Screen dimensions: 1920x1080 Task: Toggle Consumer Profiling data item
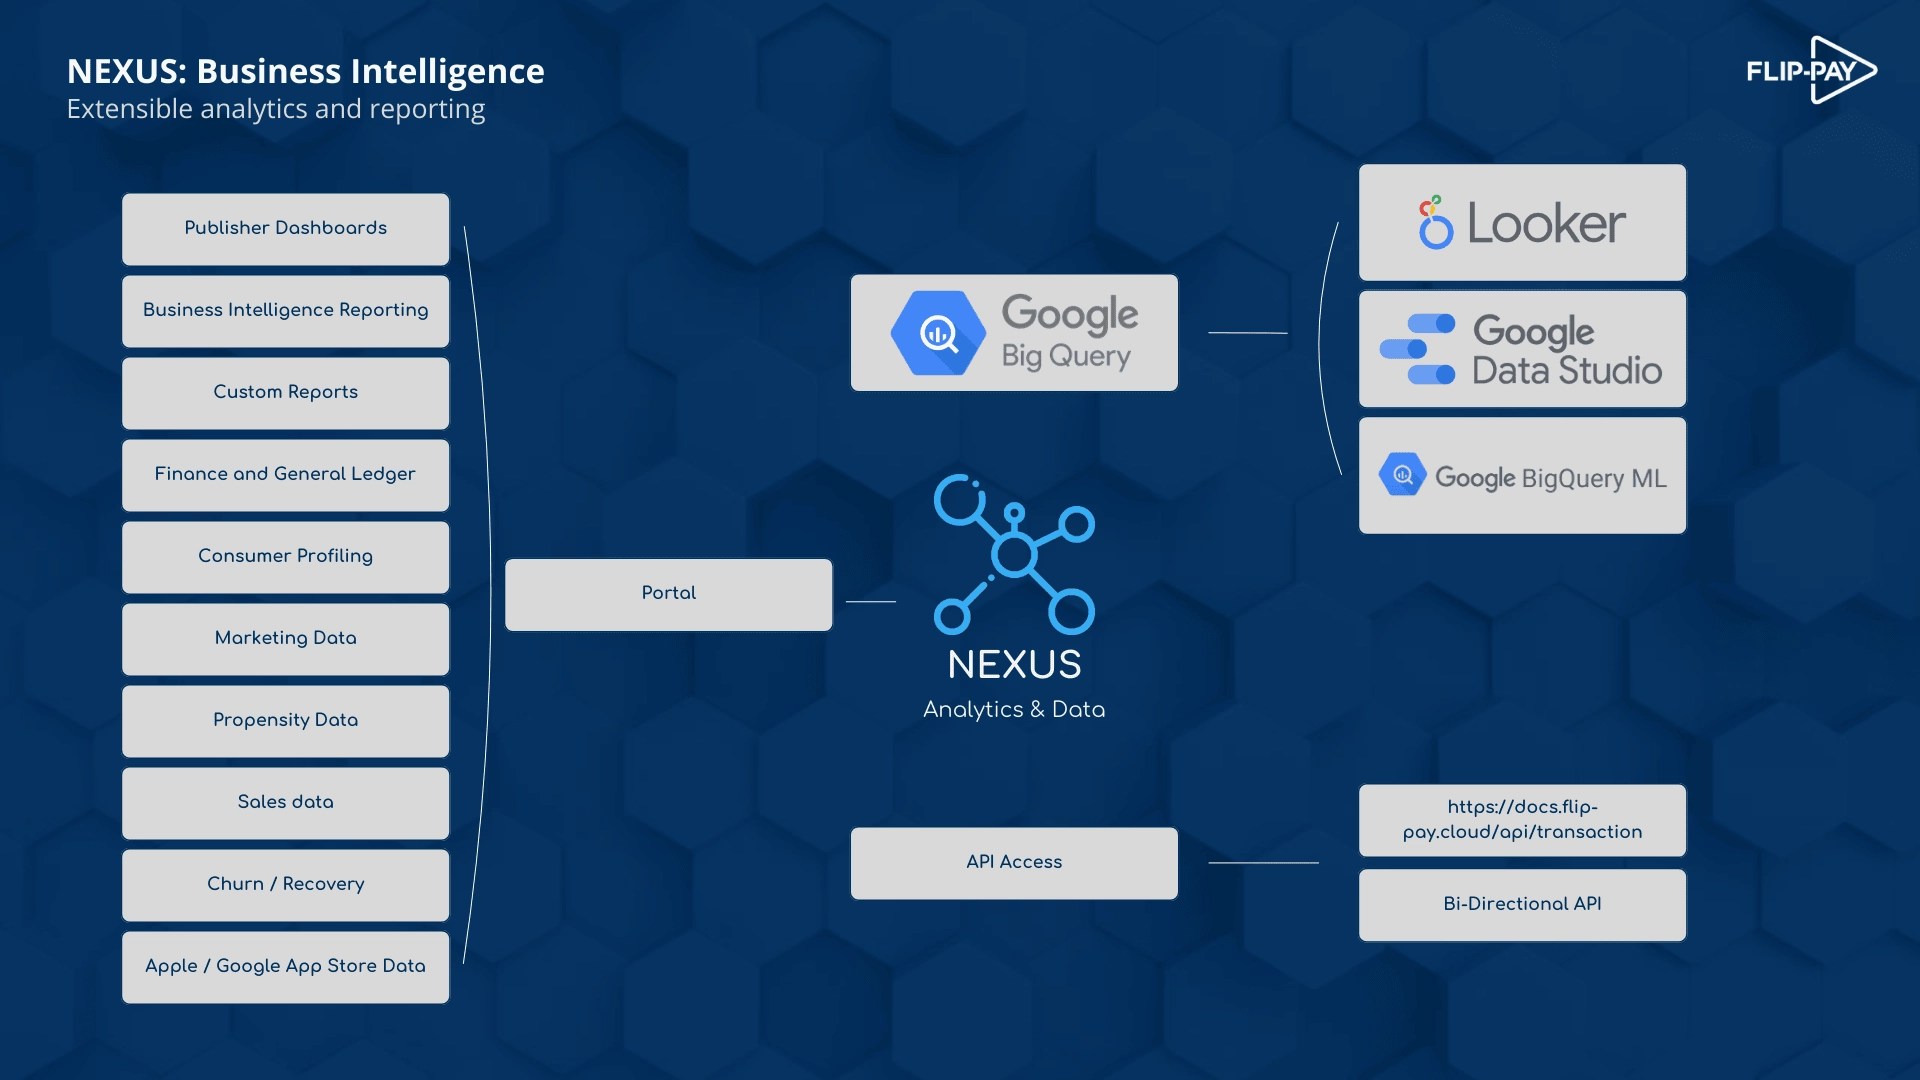285,556
